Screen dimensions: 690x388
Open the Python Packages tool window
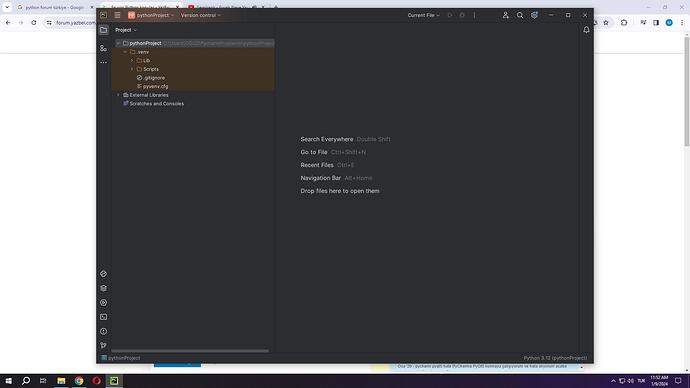[103, 288]
